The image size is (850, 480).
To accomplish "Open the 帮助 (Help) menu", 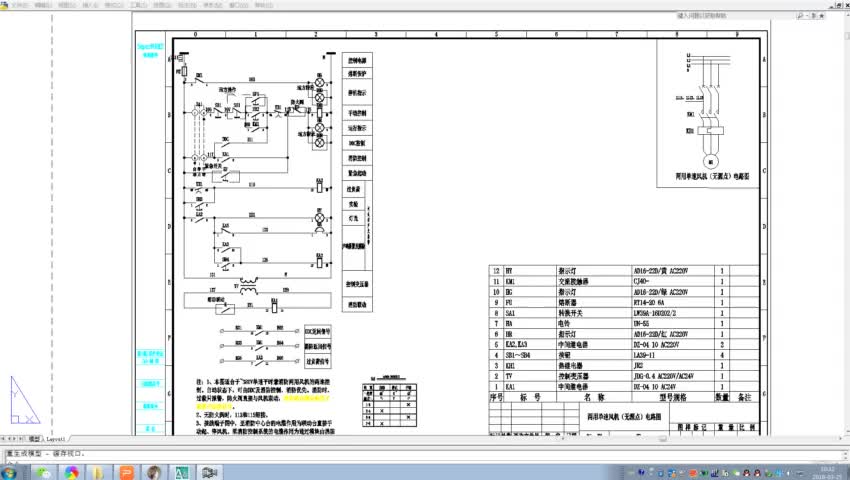I will click(263, 5).
